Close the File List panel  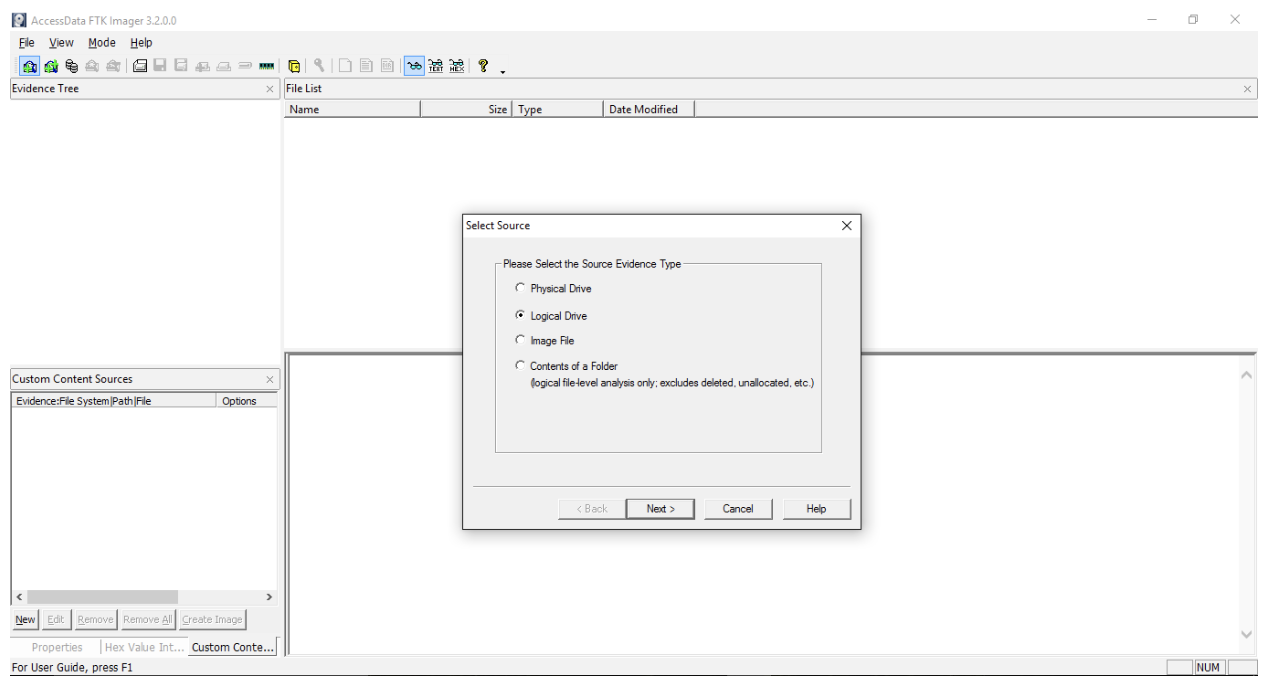coord(1247,89)
